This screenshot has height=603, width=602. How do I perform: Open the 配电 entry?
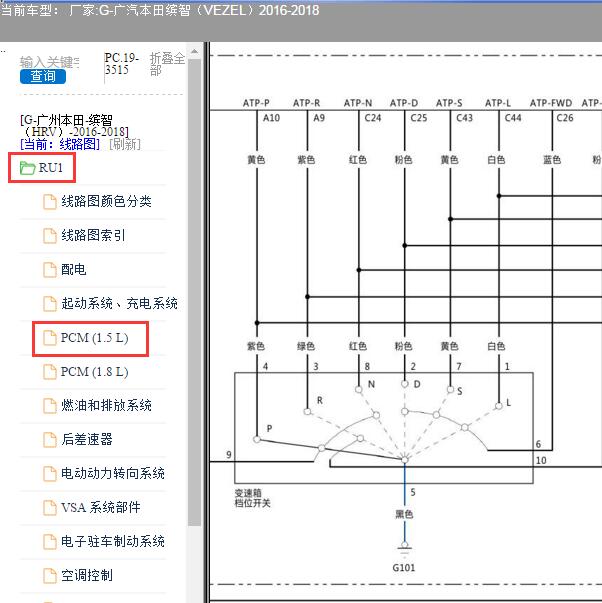73,269
